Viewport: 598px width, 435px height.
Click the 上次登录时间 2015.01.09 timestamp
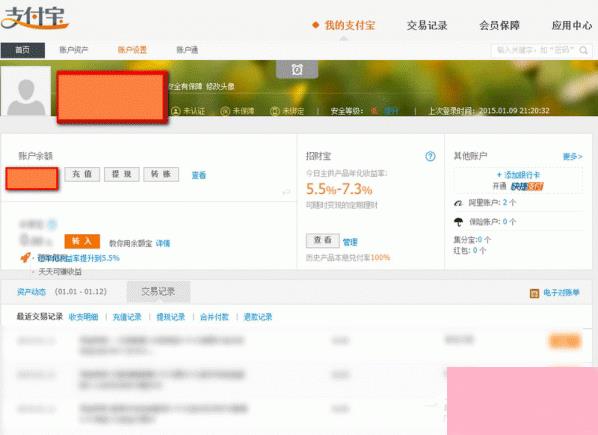point(489,111)
